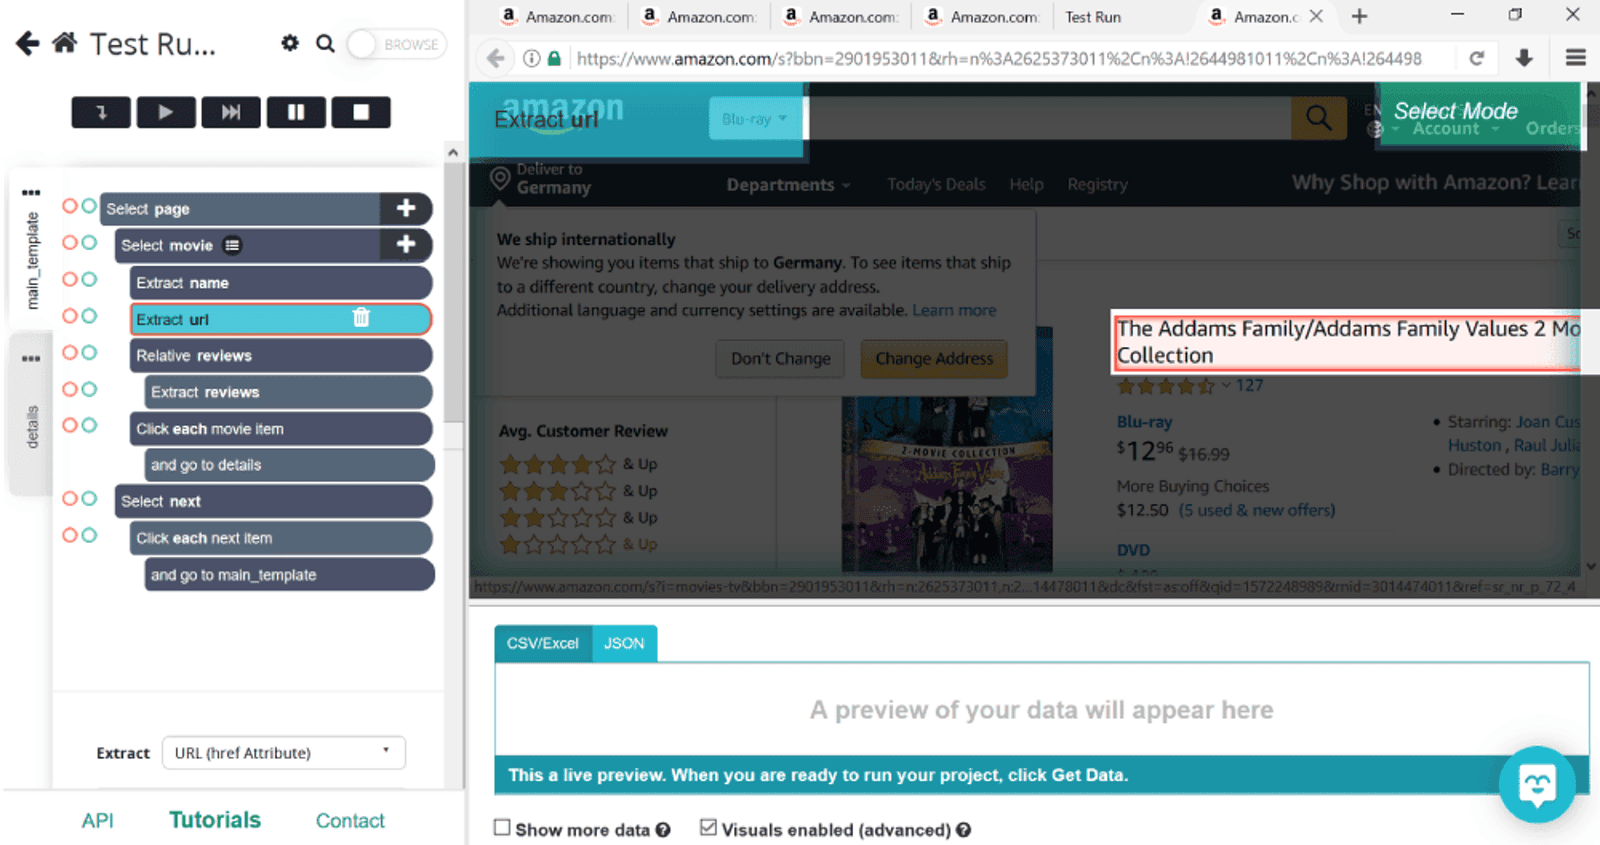Image resolution: width=1600 pixels, height=845 pixels.
Task: Select the Click each movie item command
Action: click(281, 428)
